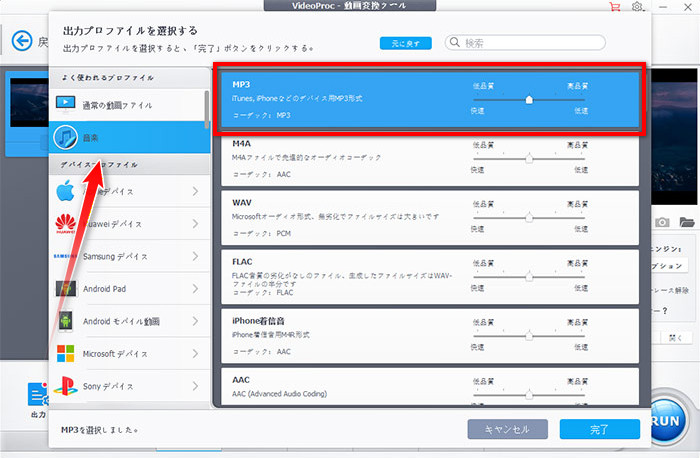This screenshot has width=700, height=458.
Task: Click the search magnifier icon
Action: [454, 42]
